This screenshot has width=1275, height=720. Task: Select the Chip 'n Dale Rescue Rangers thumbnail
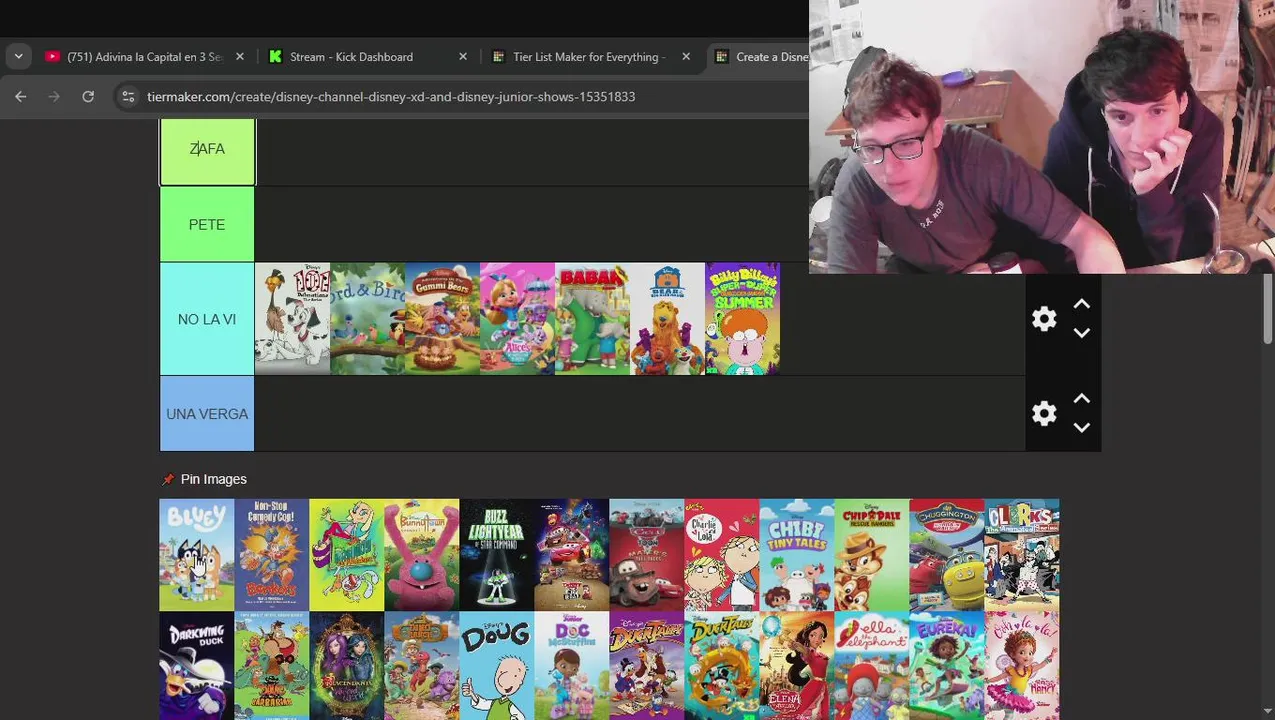pyautogui.click(x=872, y=555)
